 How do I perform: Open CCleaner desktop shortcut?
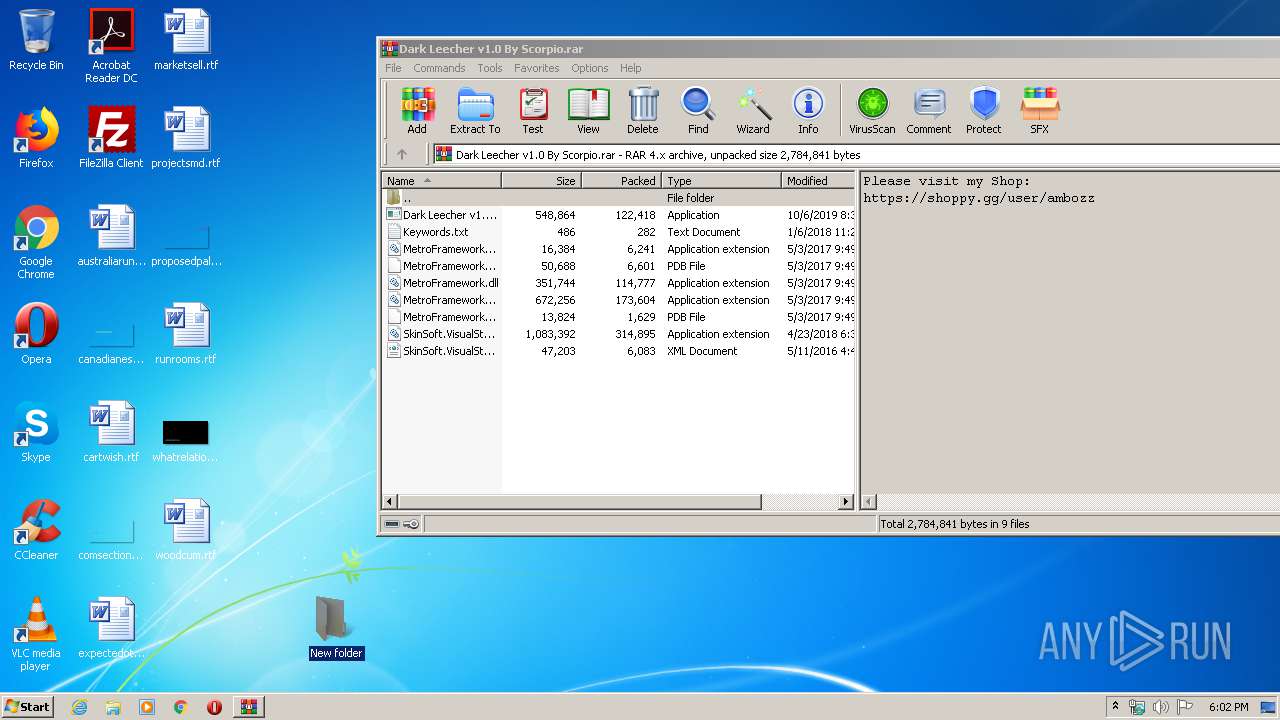[x=36, y=530]
